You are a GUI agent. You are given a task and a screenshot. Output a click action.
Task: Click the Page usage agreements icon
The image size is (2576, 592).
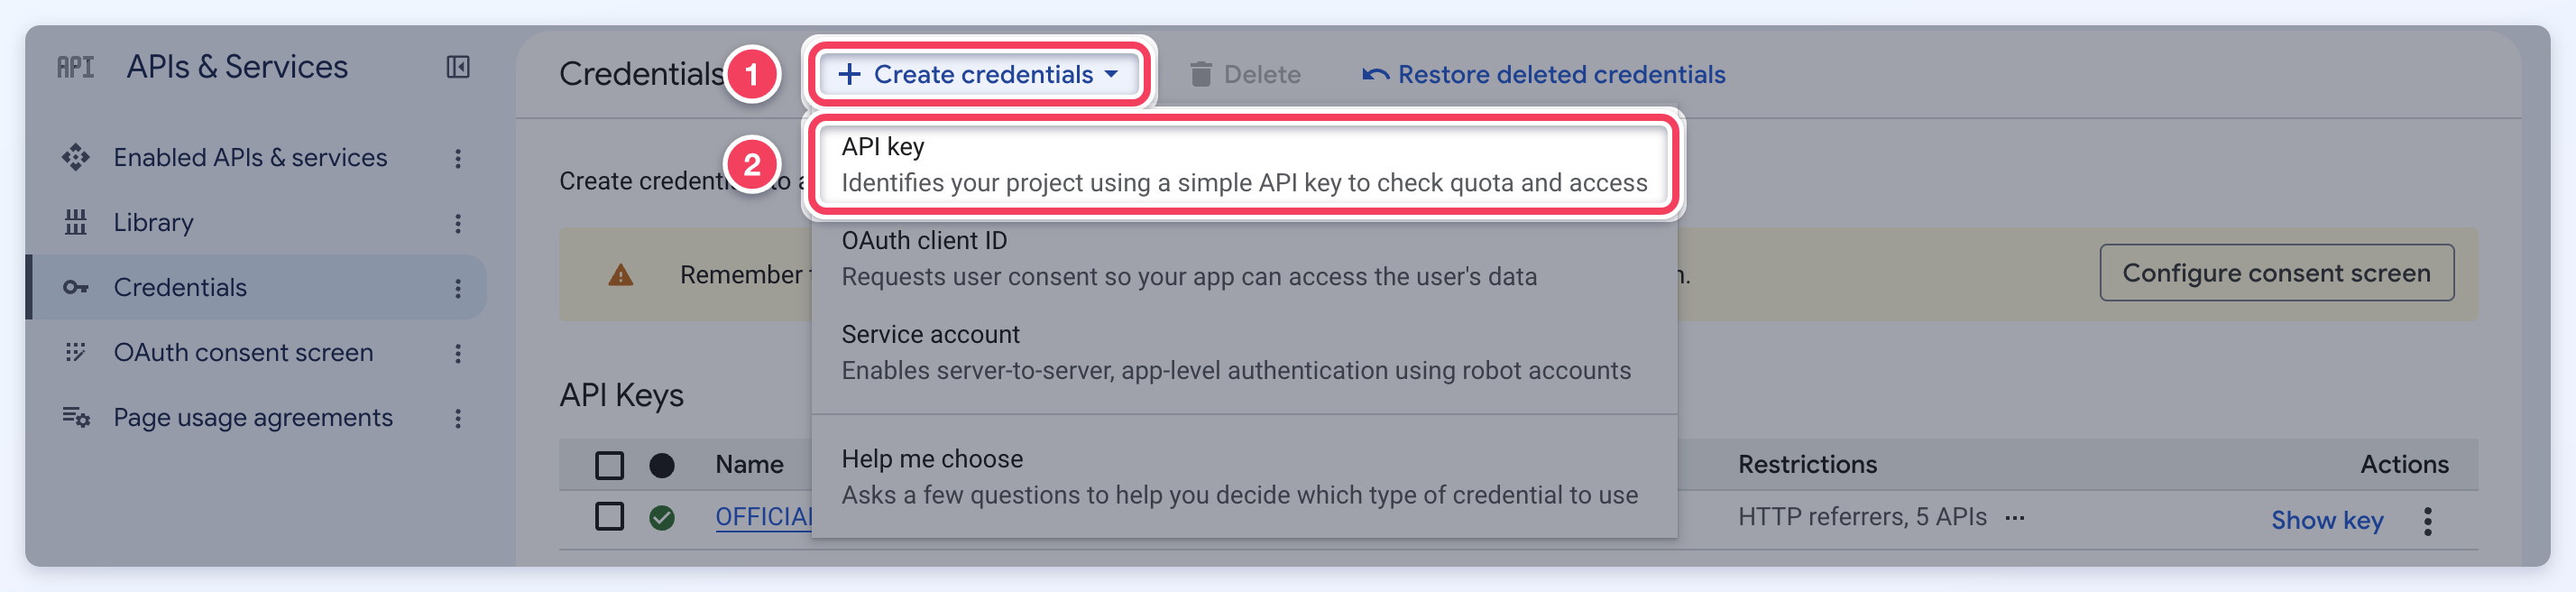tap(76, 417)
